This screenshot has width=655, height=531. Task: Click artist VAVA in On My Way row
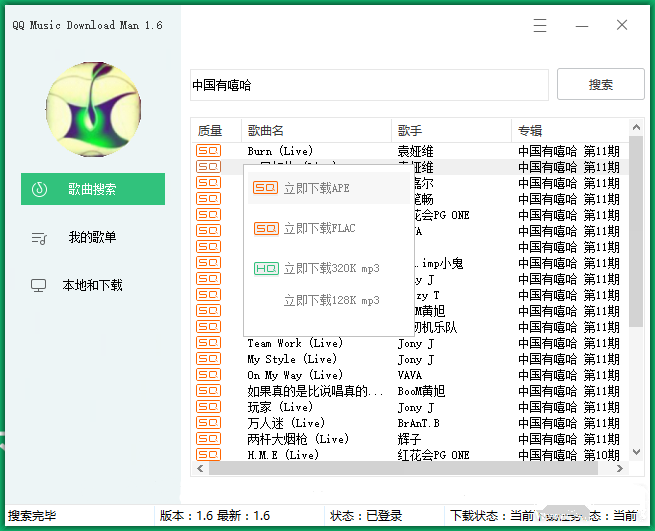click(x=410, y=375)
